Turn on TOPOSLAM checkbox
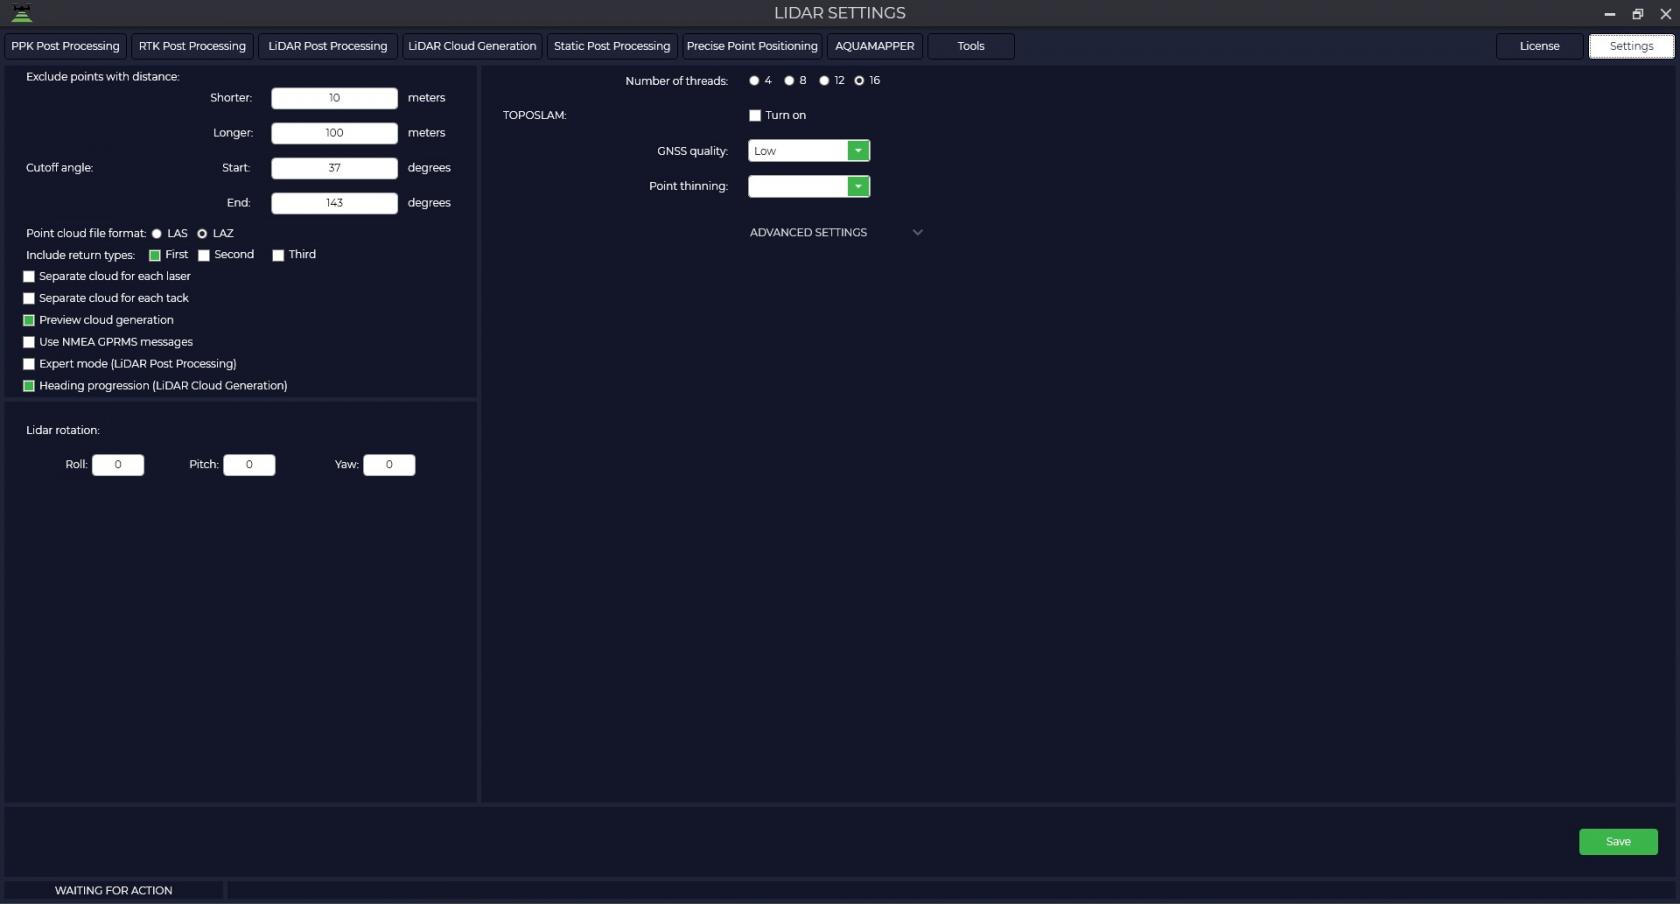This screenshot has height=904, width=1680. pos(755,116)
